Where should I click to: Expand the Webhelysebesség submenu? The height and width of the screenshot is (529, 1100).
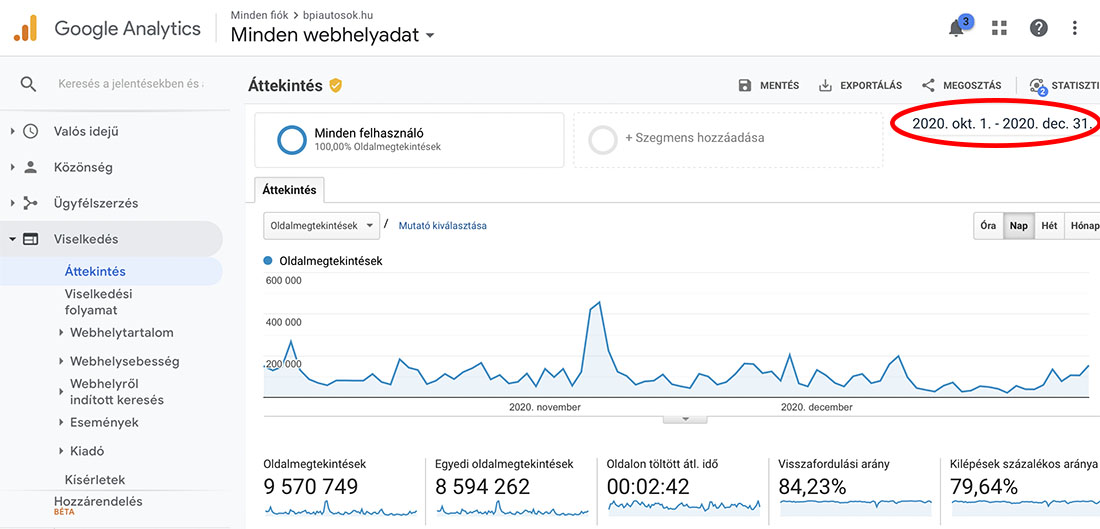point(61,361)
